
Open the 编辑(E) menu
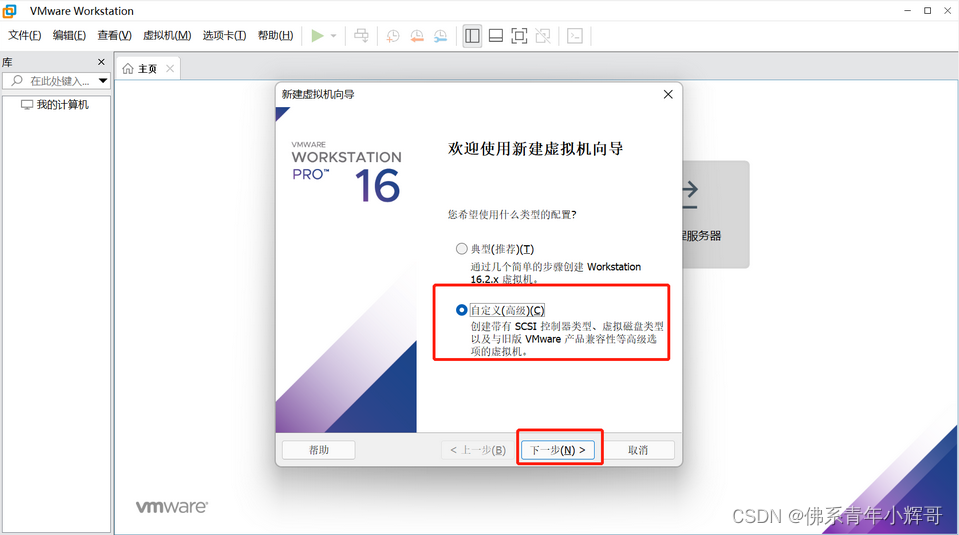(69, 35)
